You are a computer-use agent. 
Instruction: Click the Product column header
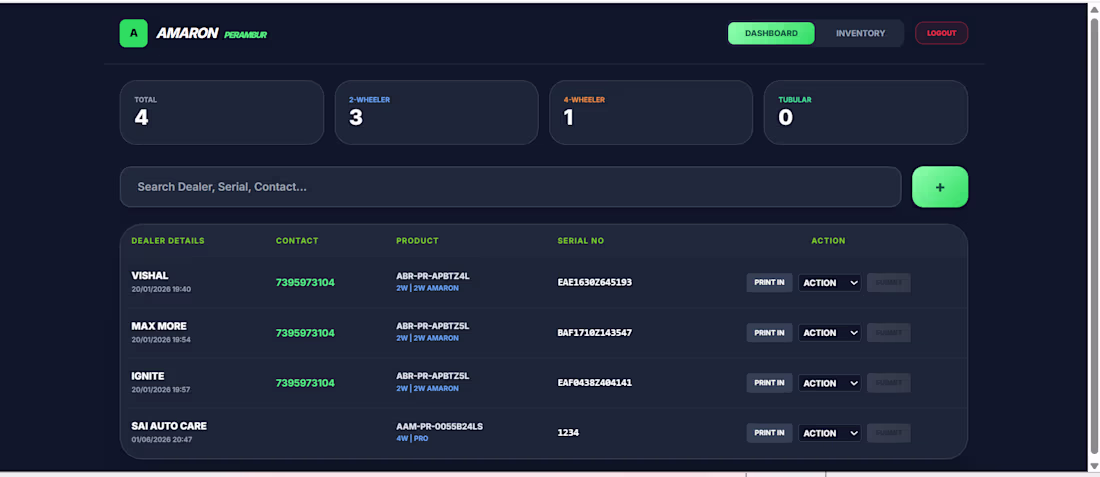[x=417, y=241]
